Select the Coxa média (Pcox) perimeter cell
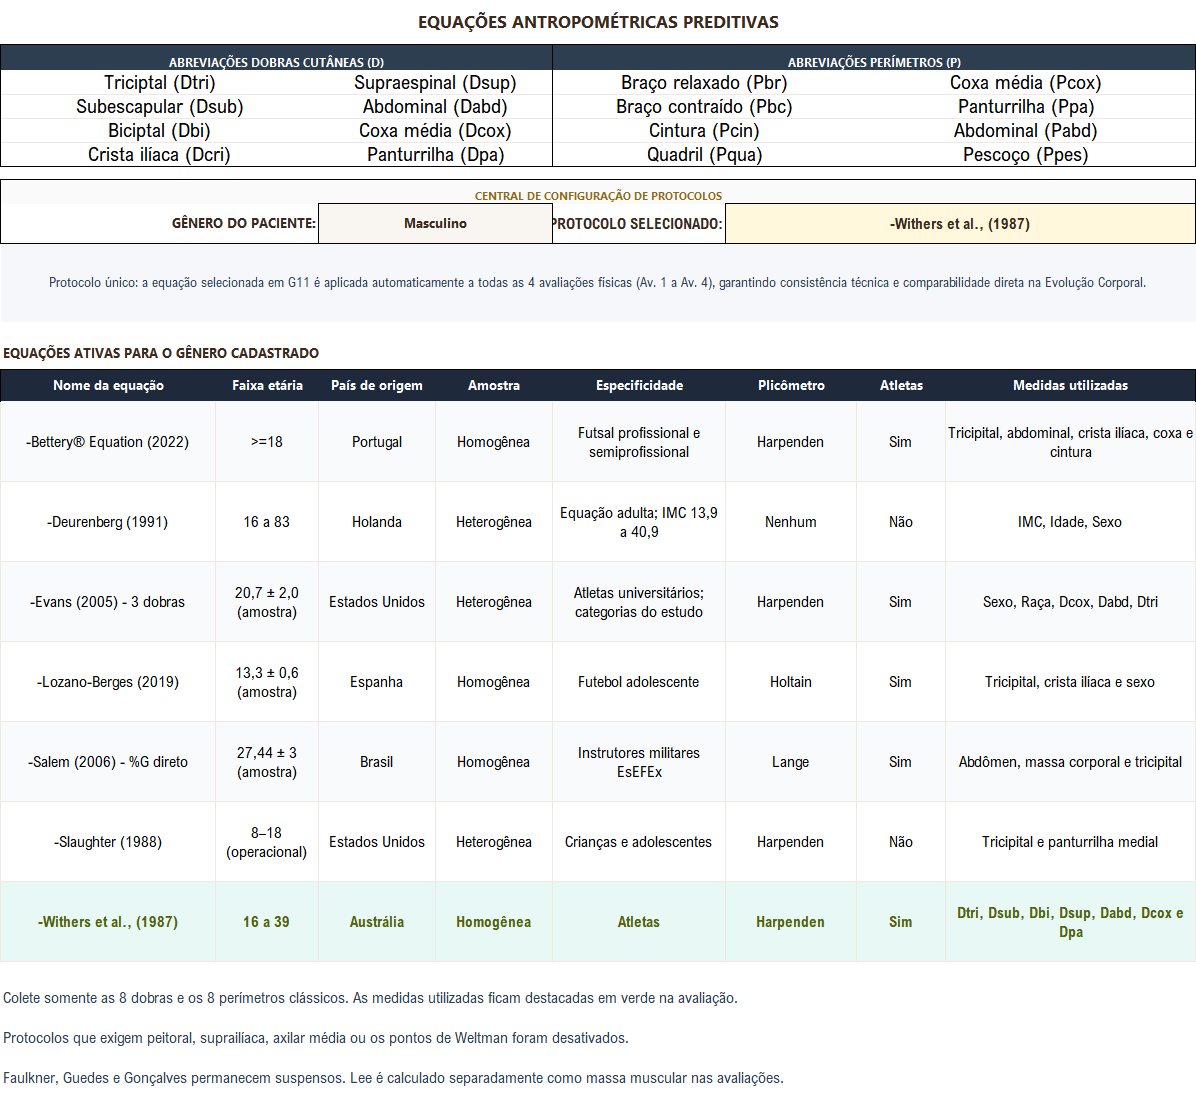 pos(1025,82)
